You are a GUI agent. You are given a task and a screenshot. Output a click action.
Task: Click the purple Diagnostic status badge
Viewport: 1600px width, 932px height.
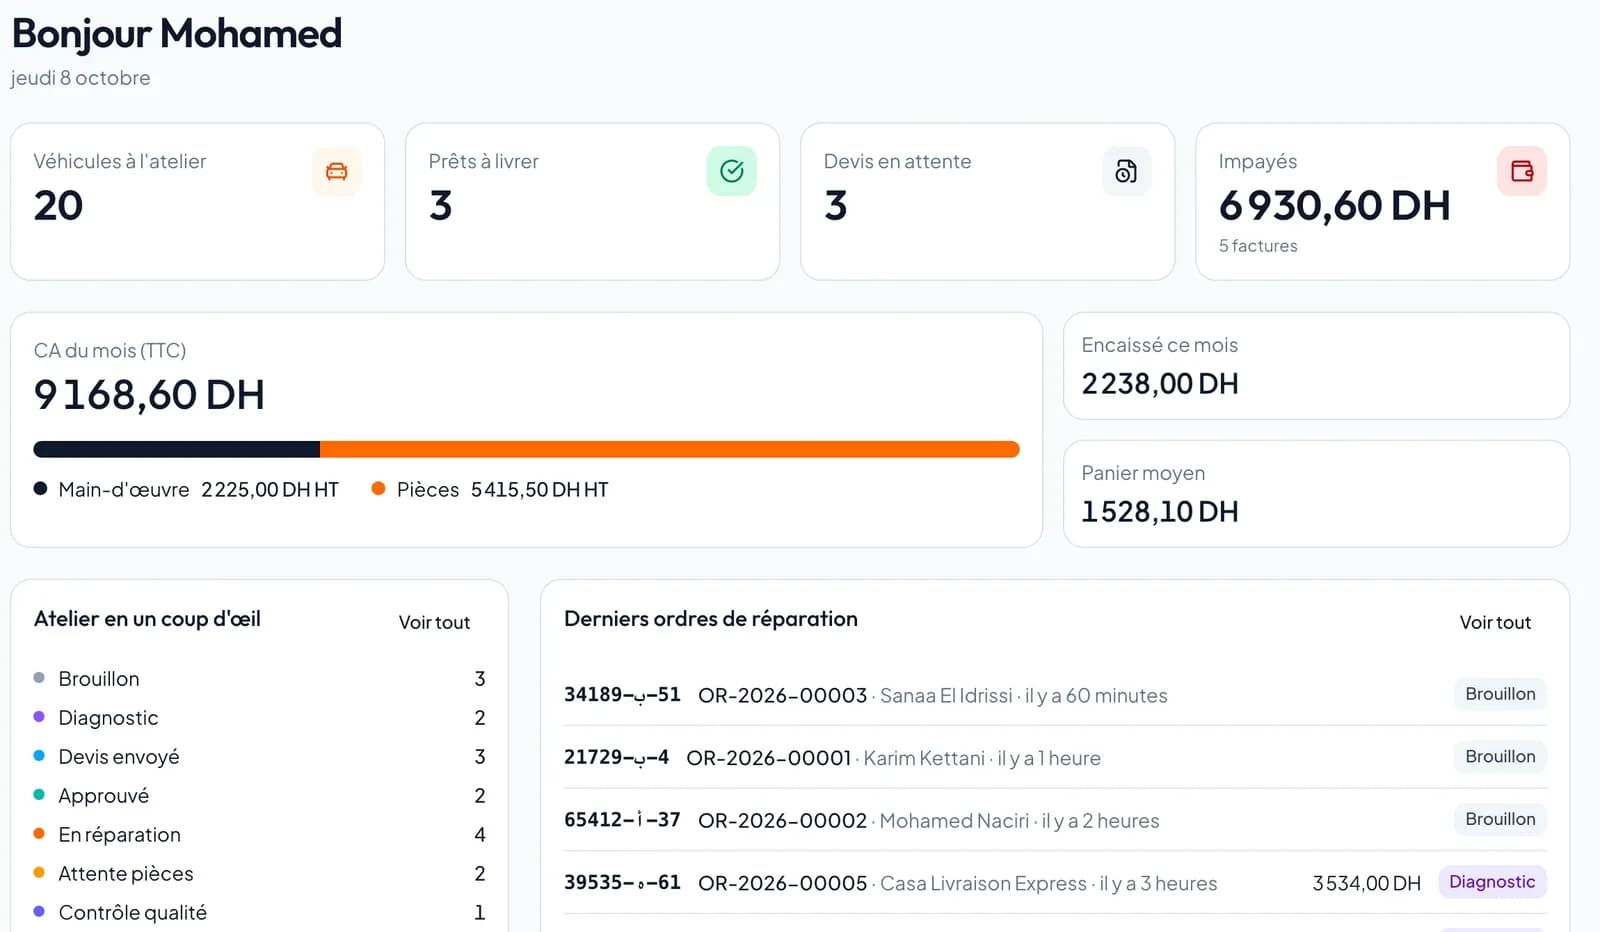coord(1492,882)
